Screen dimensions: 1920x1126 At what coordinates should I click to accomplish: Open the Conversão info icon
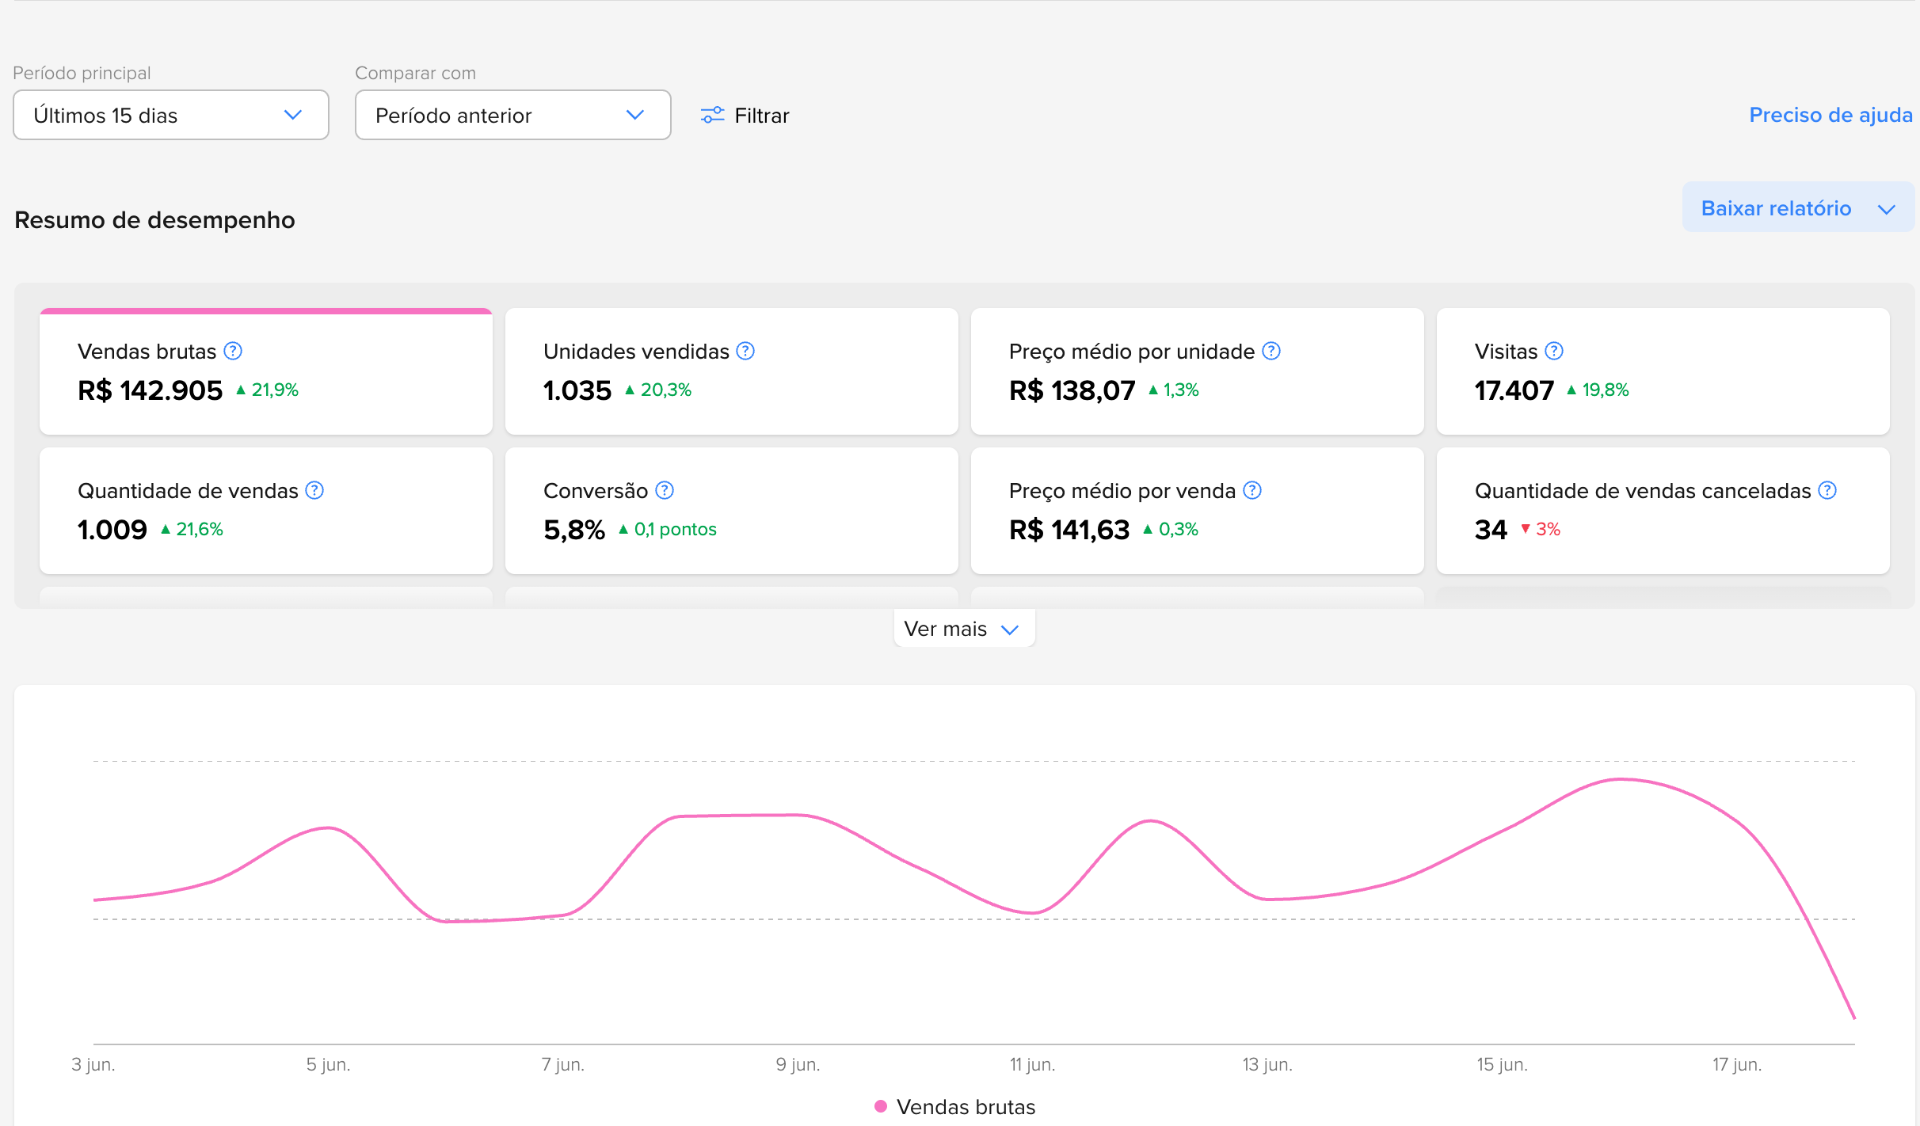665,490
